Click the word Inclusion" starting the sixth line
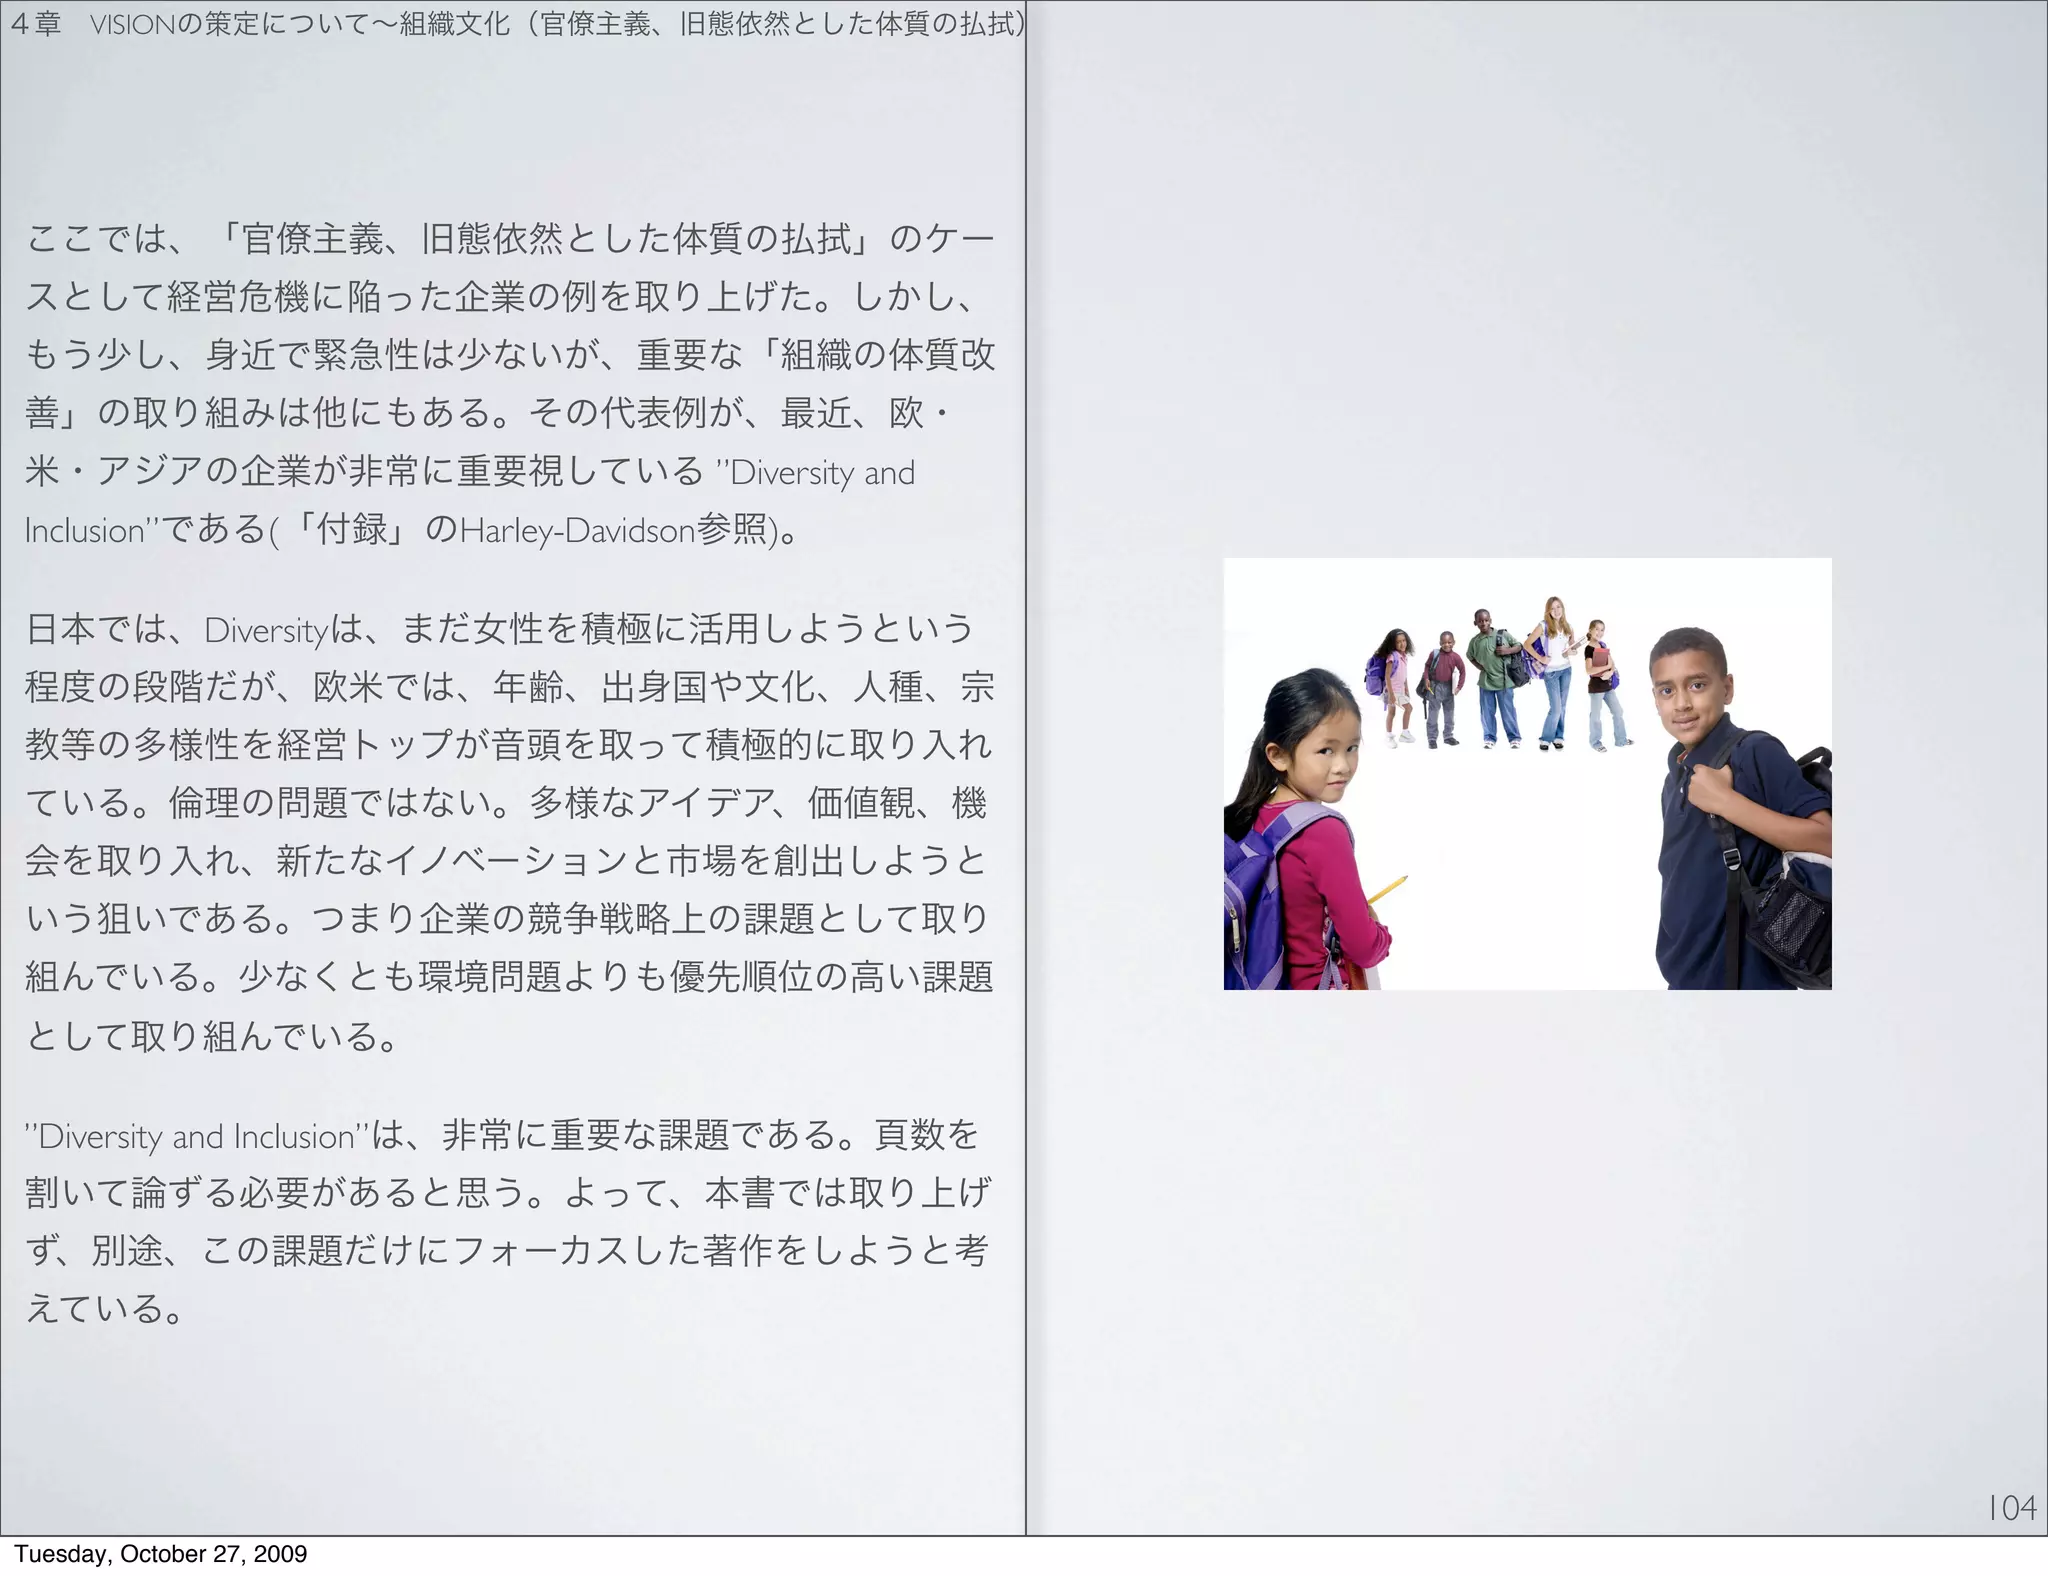 [90, 531]
